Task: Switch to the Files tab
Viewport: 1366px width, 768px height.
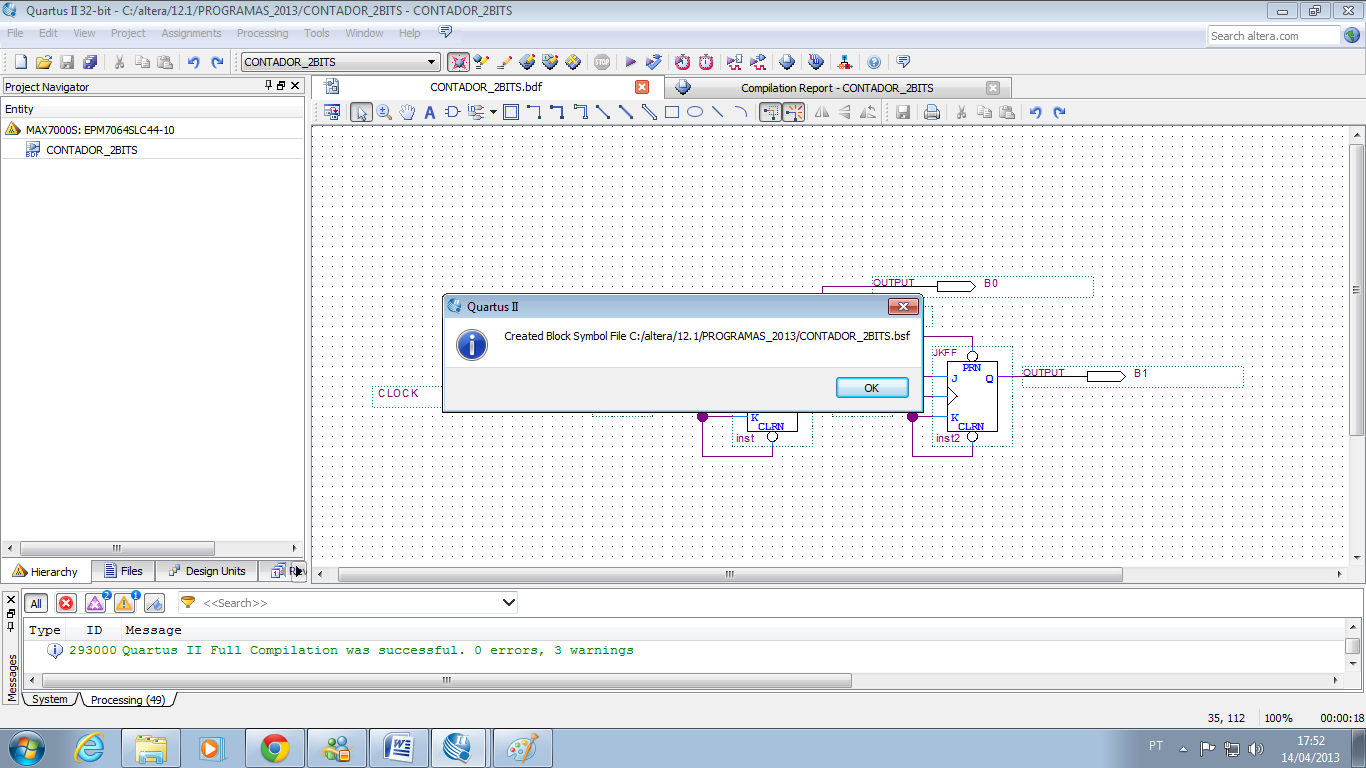Action: pyautogui.click(x=123, y=571)
